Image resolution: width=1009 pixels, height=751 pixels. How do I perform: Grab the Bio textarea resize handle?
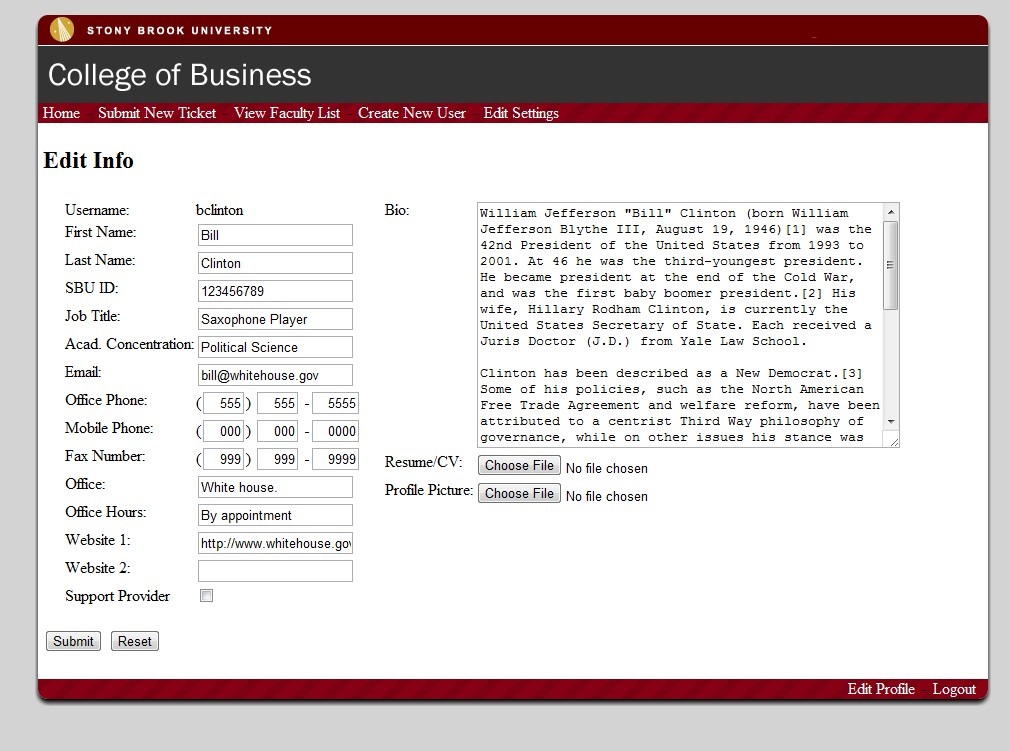coord(893,441)
